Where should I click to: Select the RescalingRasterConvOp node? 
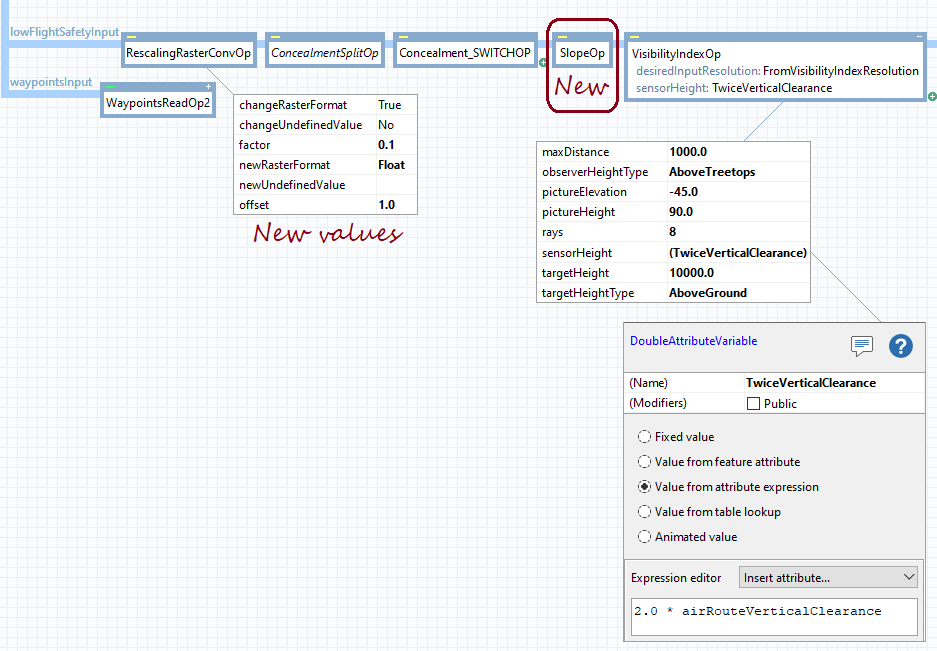[x=188, y=53]
